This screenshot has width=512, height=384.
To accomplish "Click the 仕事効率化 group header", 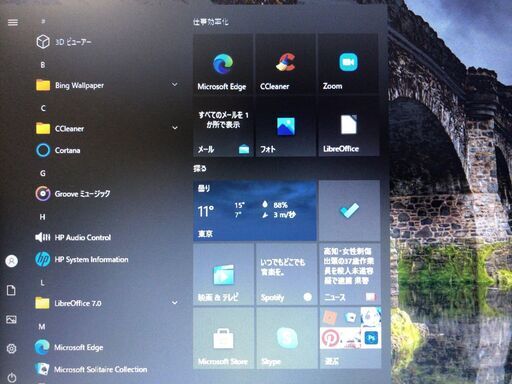I will [211, 22].
